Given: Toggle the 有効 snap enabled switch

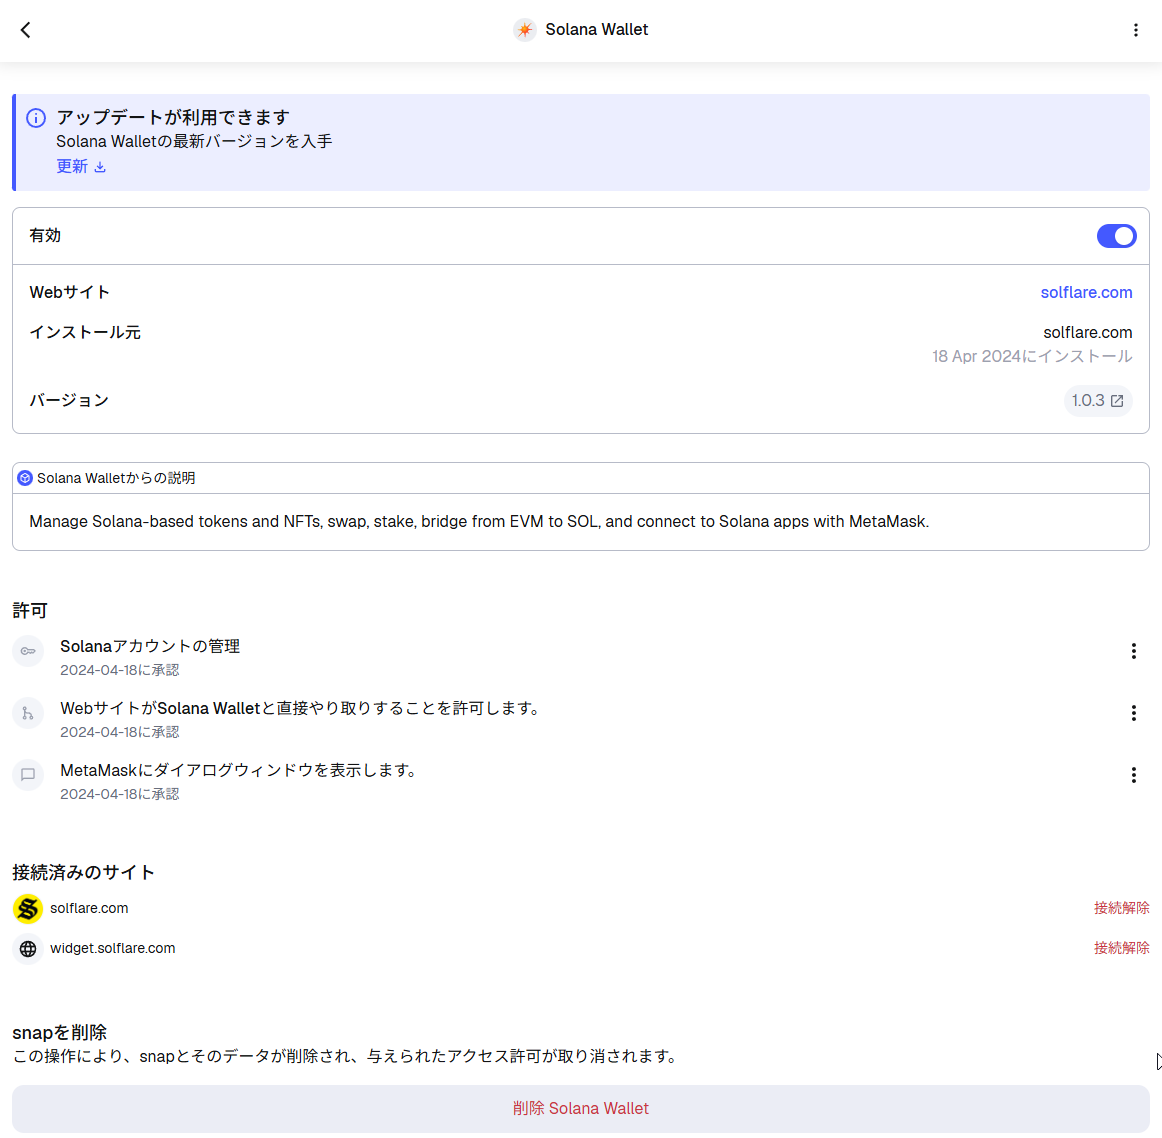Looking at the screenshot, I should coord(1116,236).
